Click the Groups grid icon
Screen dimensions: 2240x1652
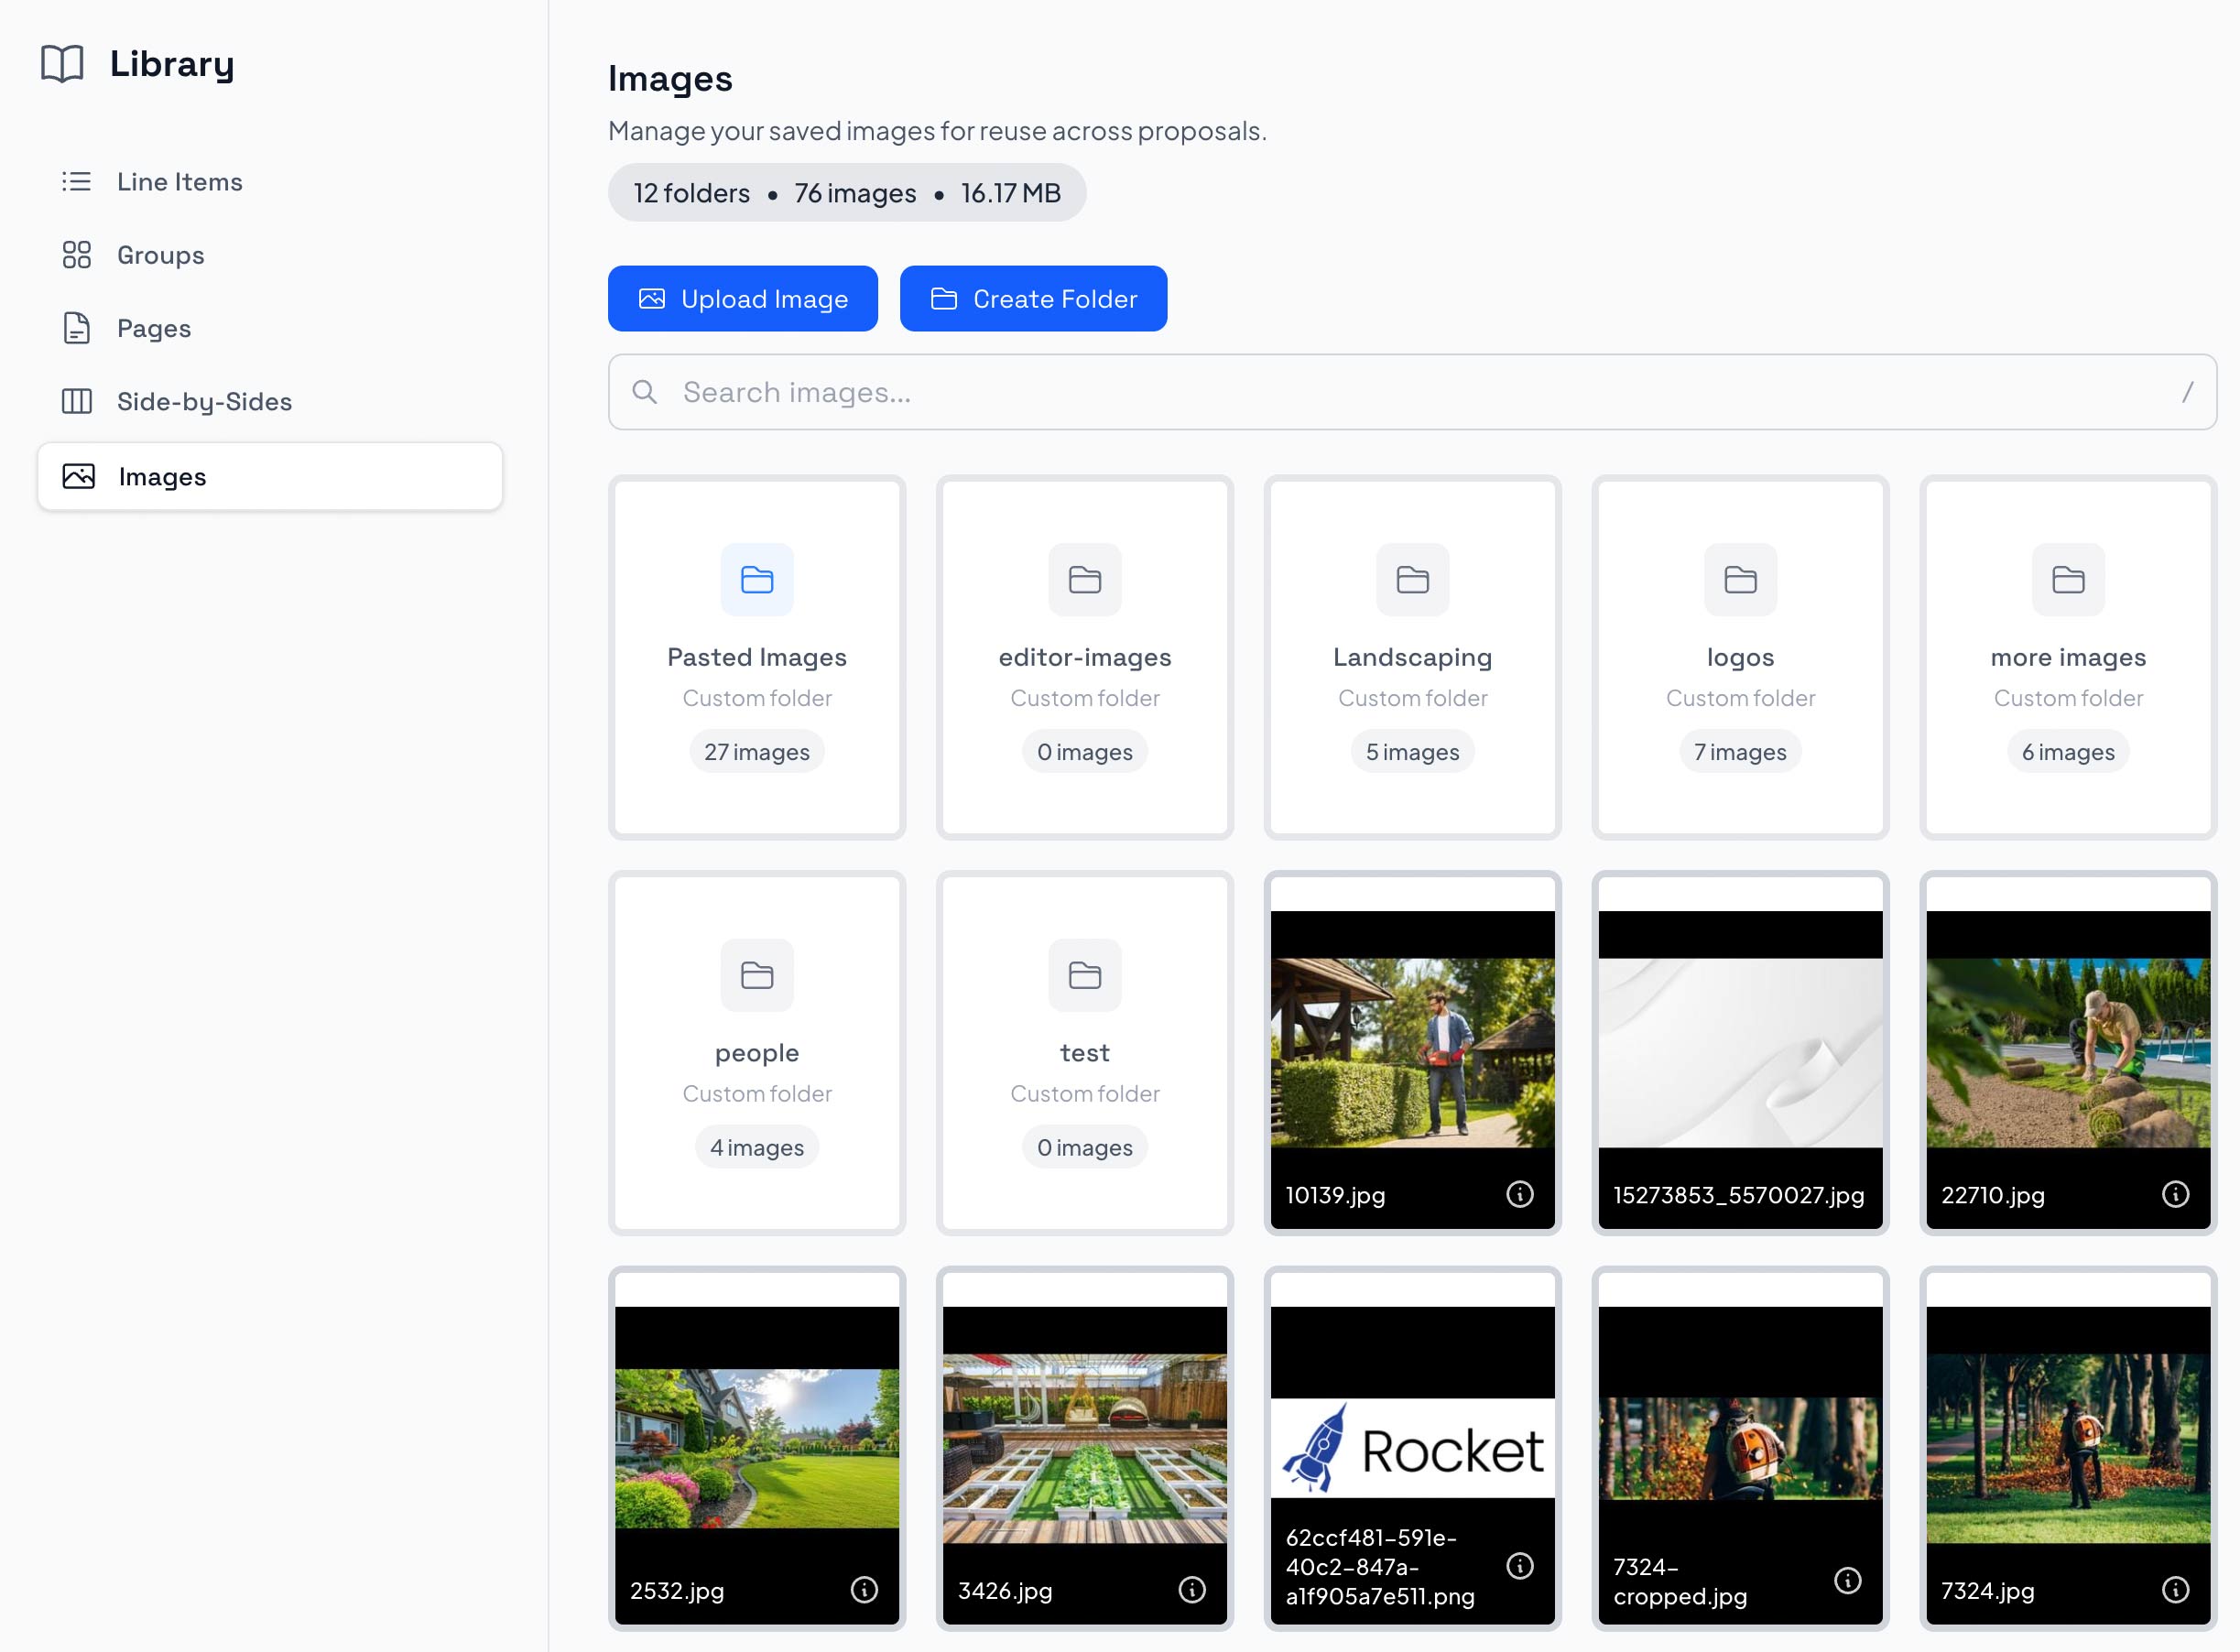77,255
